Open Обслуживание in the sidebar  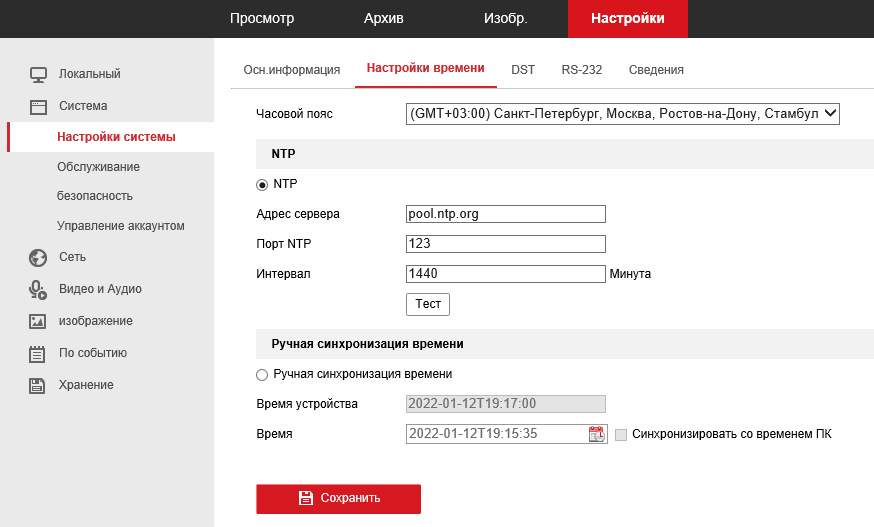coord(98,167)
